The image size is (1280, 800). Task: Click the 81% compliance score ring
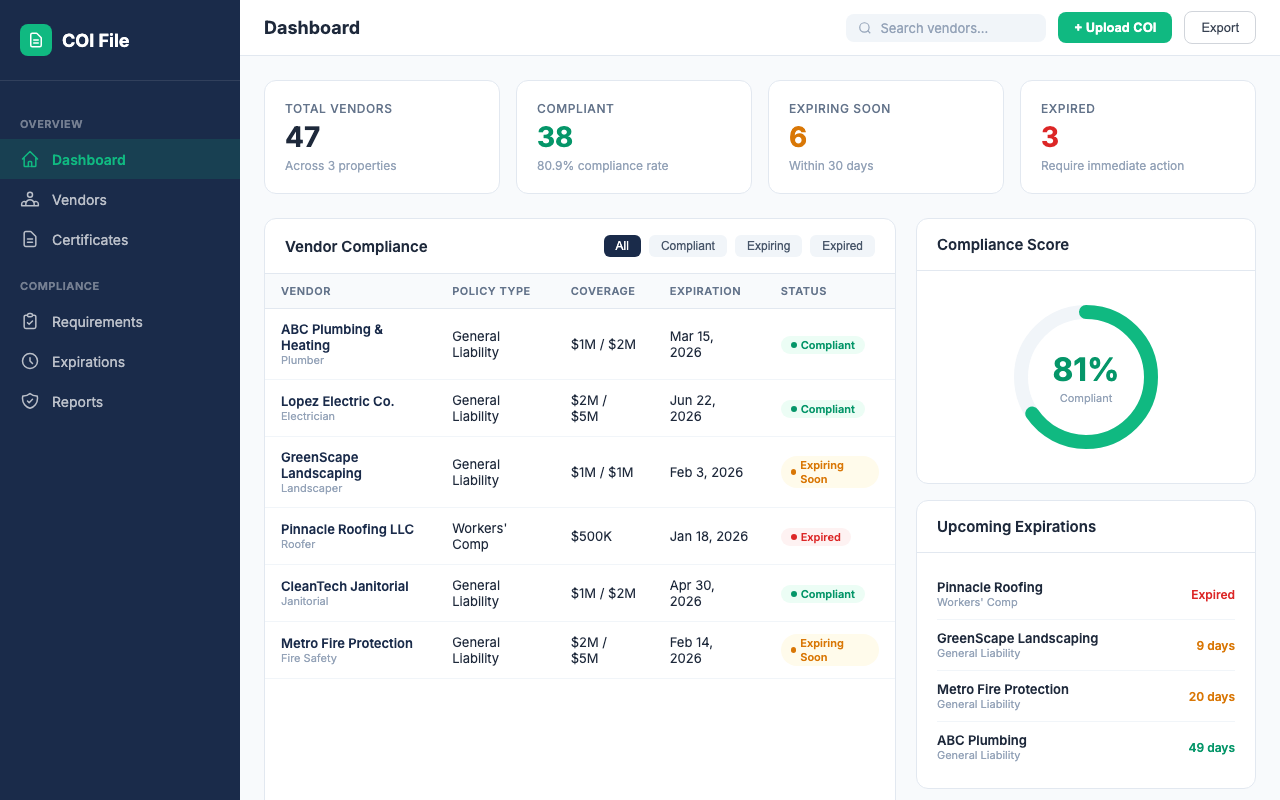[1086, 377]
